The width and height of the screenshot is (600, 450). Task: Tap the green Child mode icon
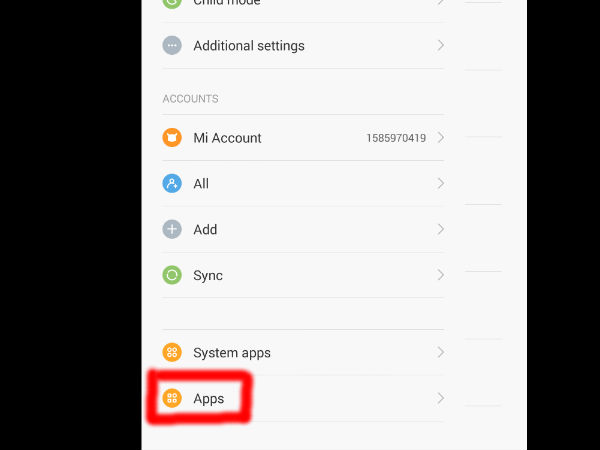tap(172, 3)
